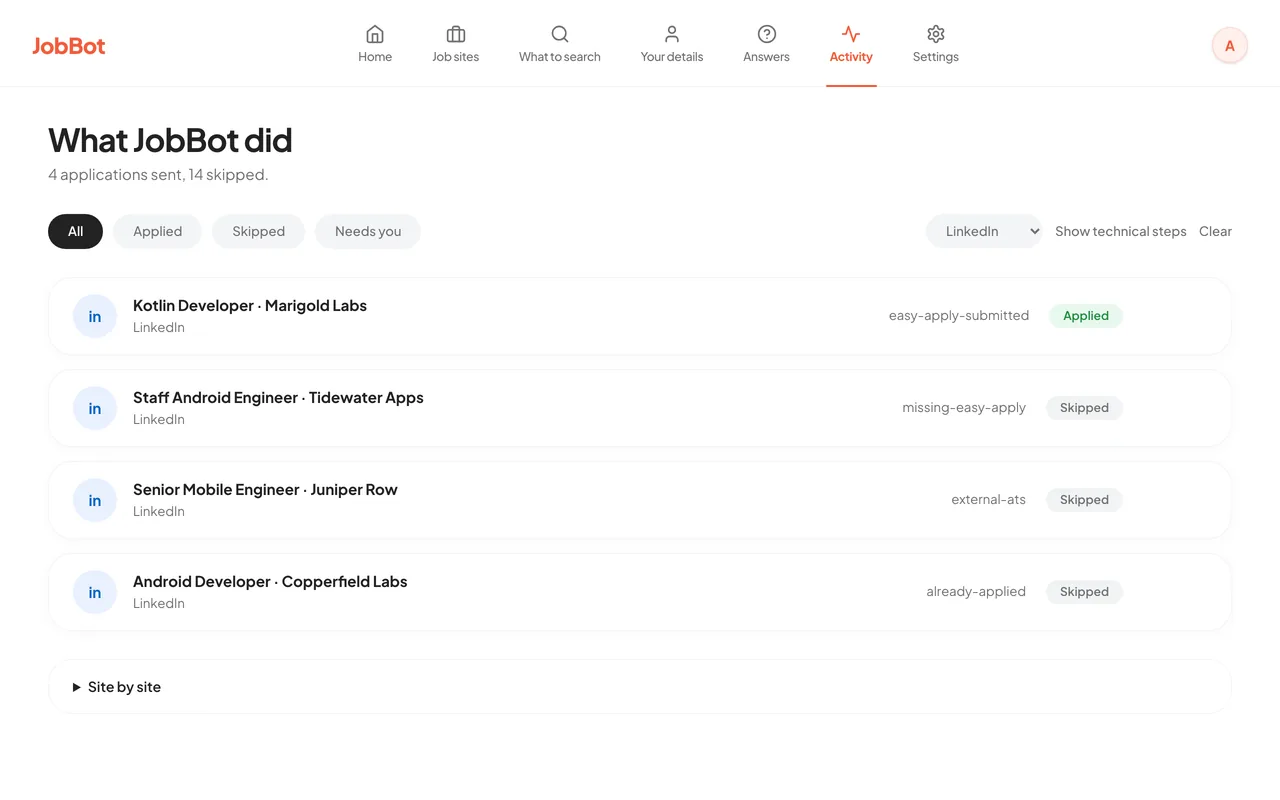1280x800 pixels.
Task: Click Skipped badge on Copperfield Labs row
Action: [1084, 592]
